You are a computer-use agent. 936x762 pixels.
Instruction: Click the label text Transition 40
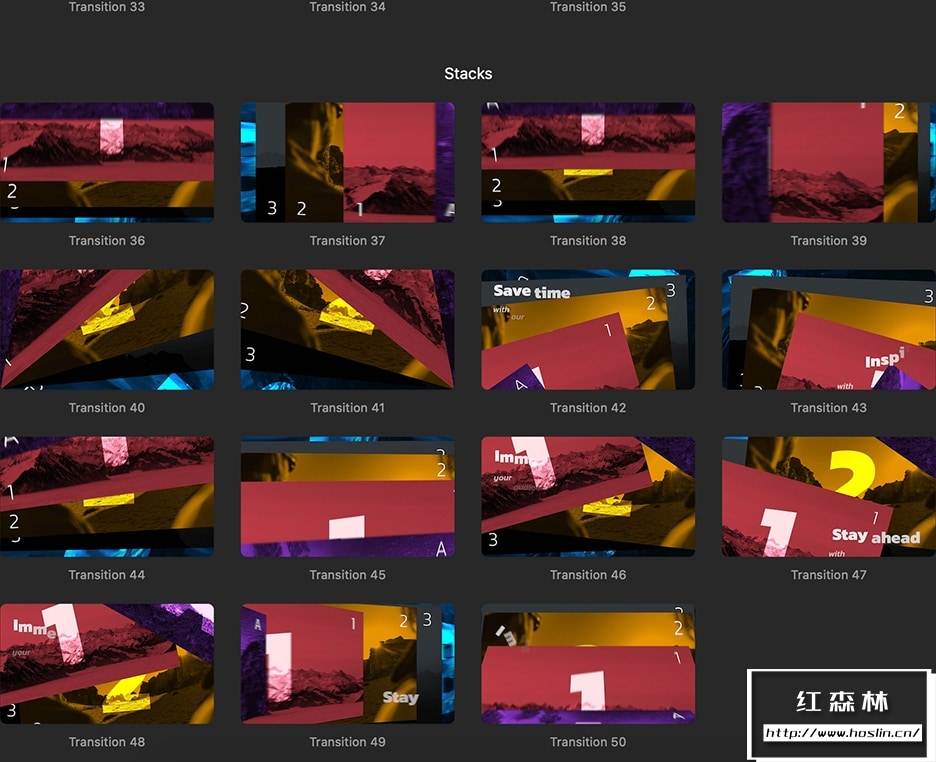[107, 408]
